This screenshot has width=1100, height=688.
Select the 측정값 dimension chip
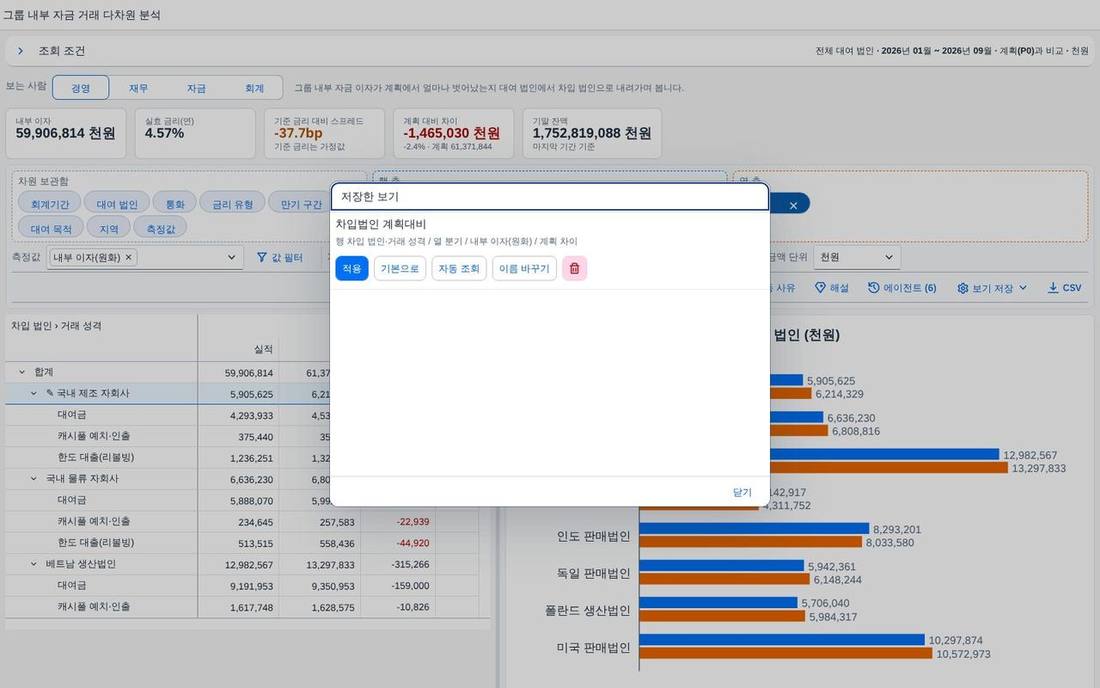[x=161, y=229]
